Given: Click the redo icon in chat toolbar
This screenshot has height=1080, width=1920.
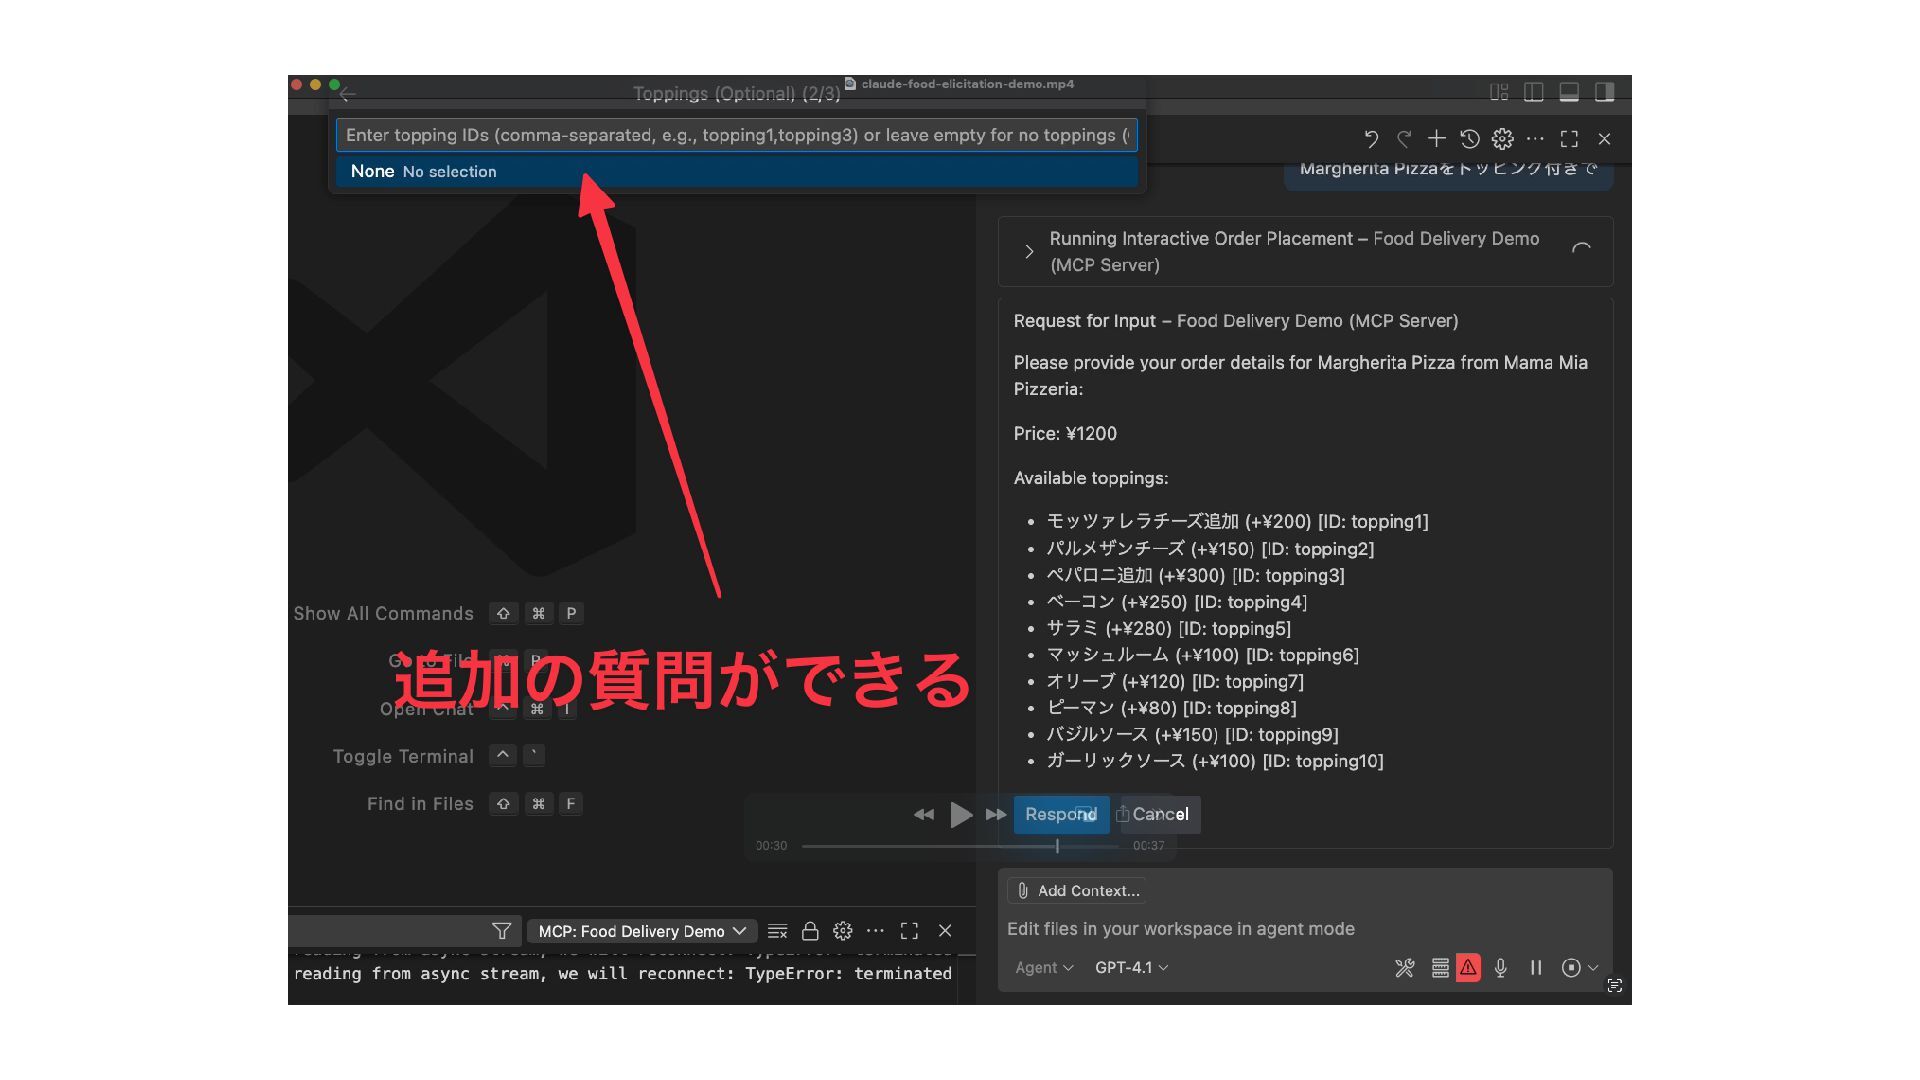Looking at the screenshot, I should [x=1404, y=139].
